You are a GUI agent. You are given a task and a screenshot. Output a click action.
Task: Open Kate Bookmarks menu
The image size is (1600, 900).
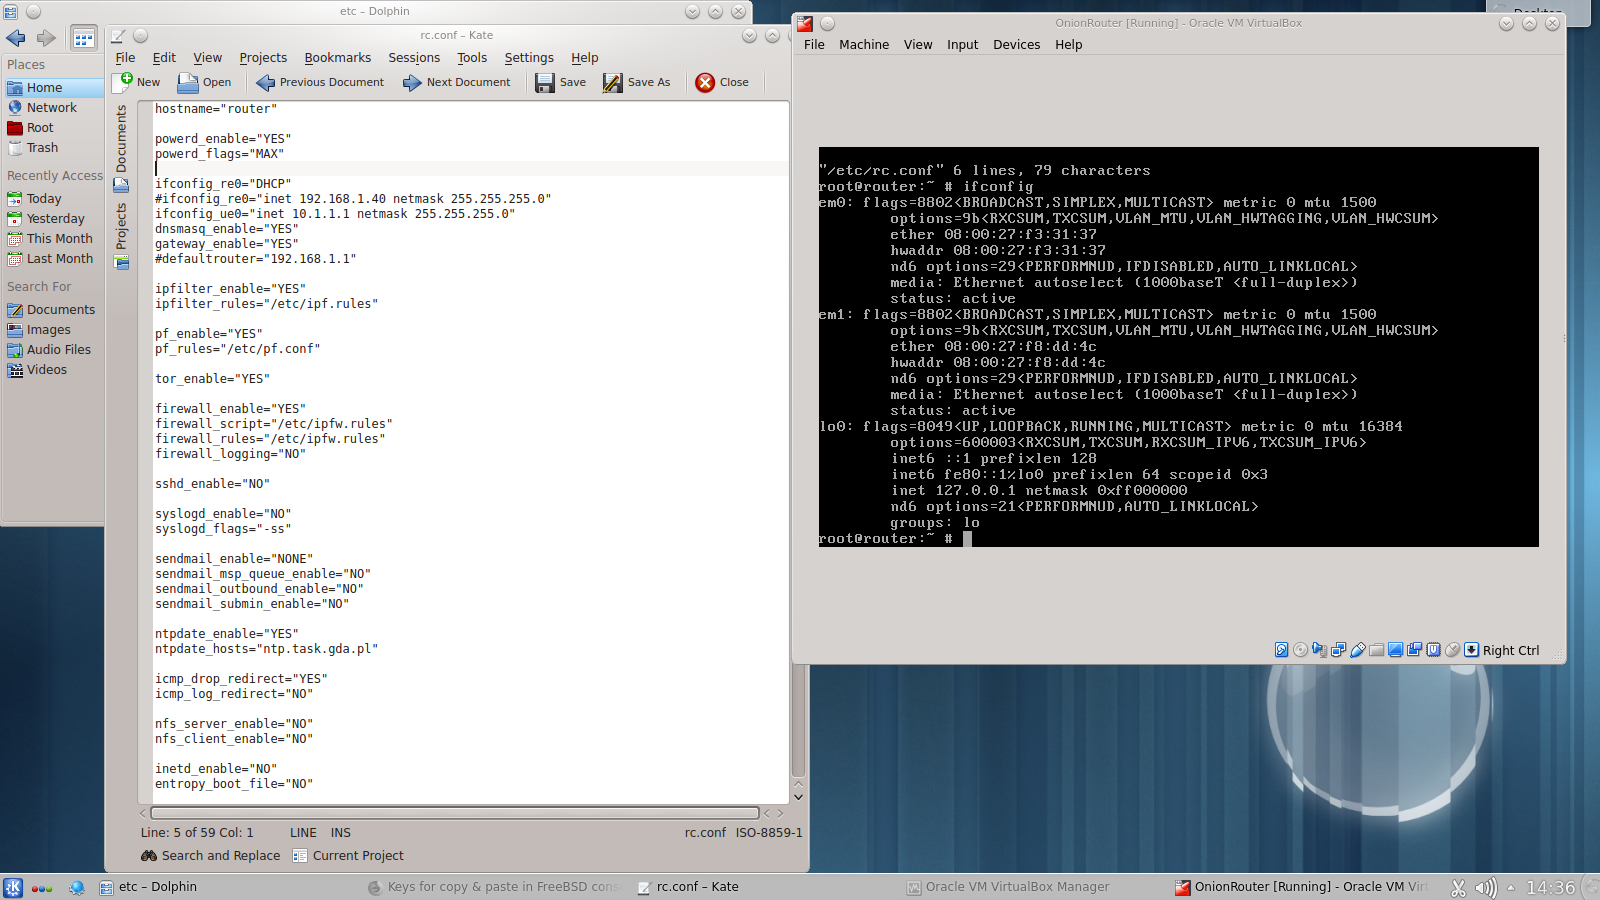pyautogui.click(x=338, y=57)
